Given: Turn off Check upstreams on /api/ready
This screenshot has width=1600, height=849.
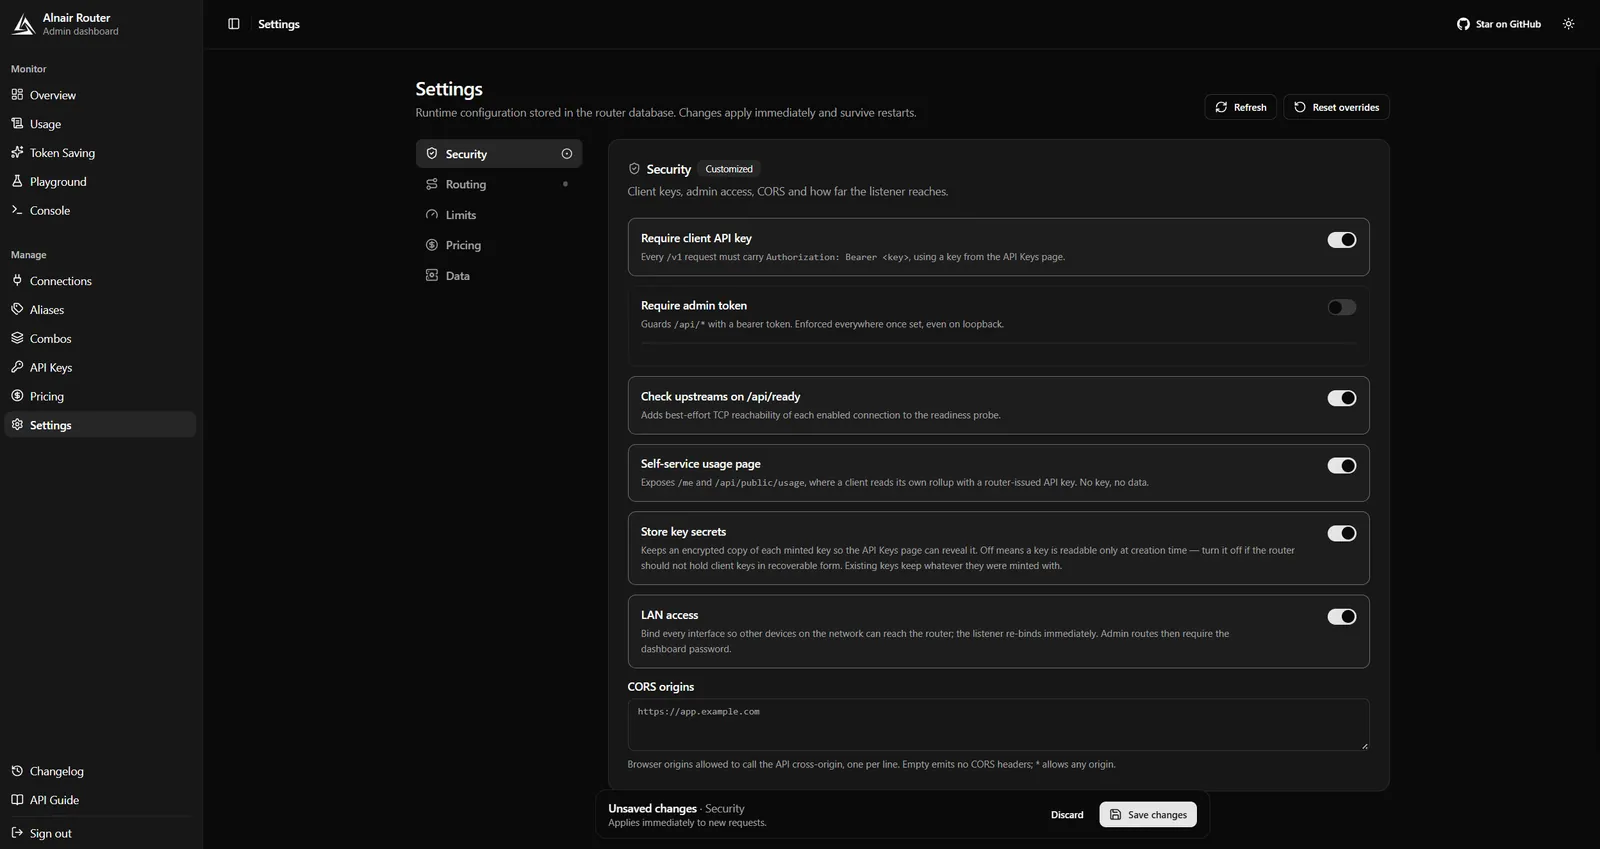Looking at the screenshot, I should click(x=1341, y=398).
